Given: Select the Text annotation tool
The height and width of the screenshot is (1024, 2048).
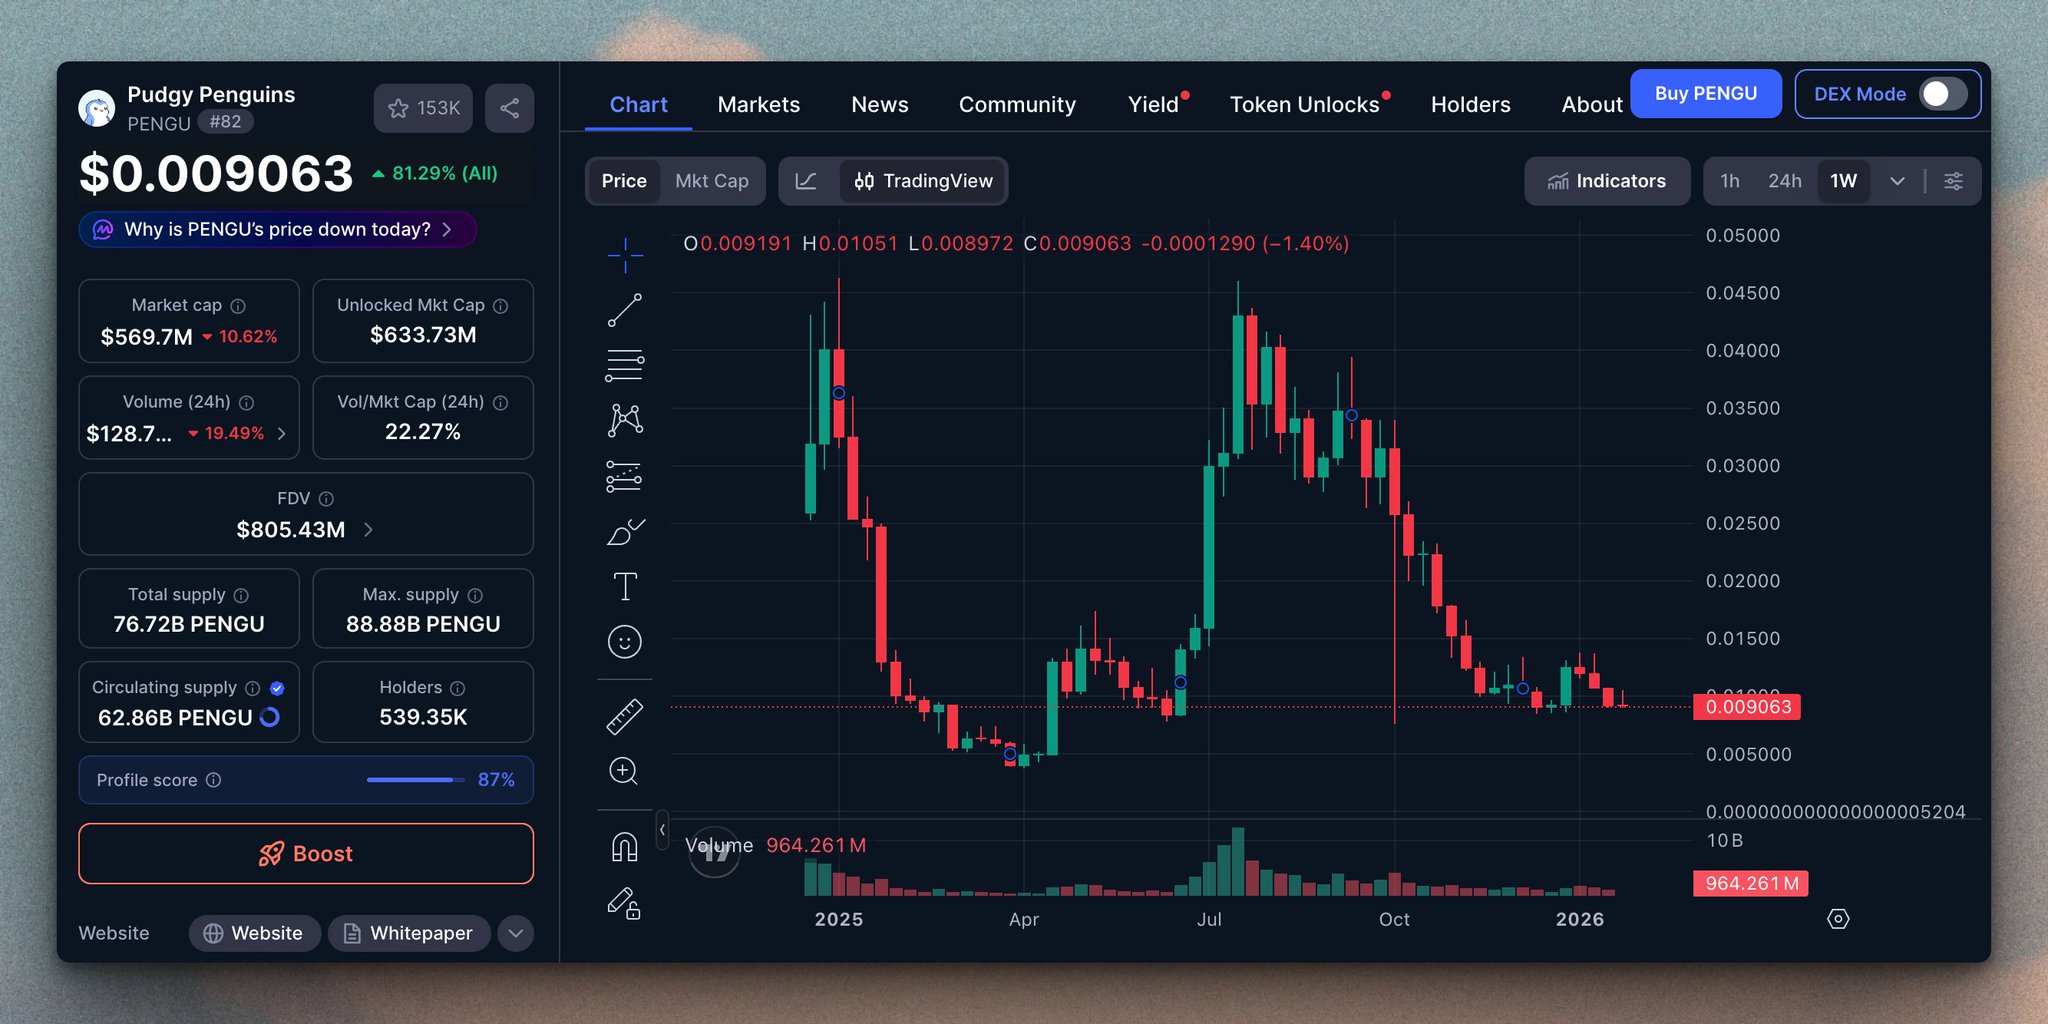Looking at the screenshot, I should (625, 586).
